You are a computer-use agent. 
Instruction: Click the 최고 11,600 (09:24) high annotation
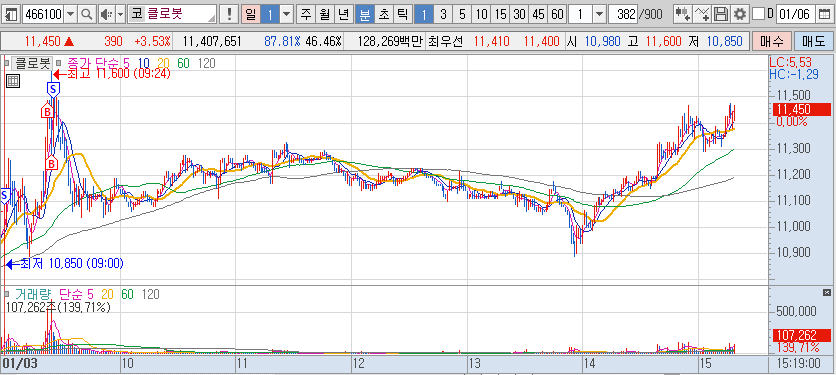click(x=111, y=74)
